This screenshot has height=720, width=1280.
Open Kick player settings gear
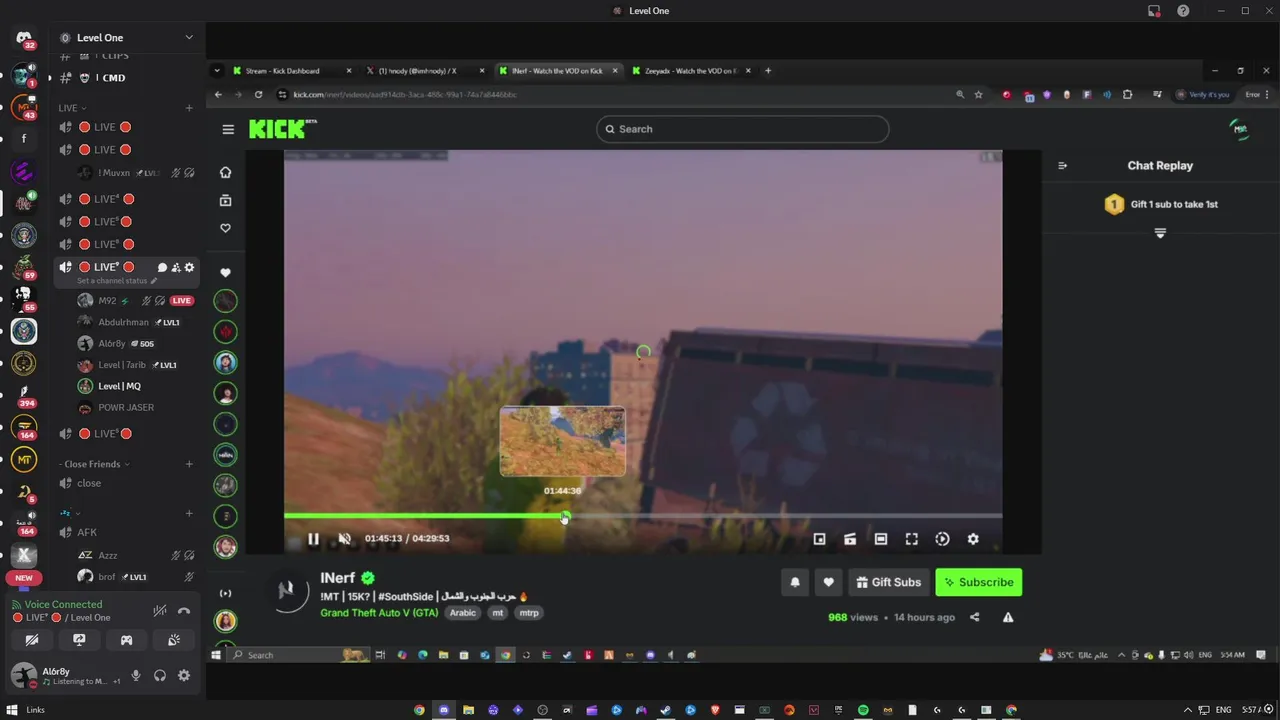[x=973, y=539]
